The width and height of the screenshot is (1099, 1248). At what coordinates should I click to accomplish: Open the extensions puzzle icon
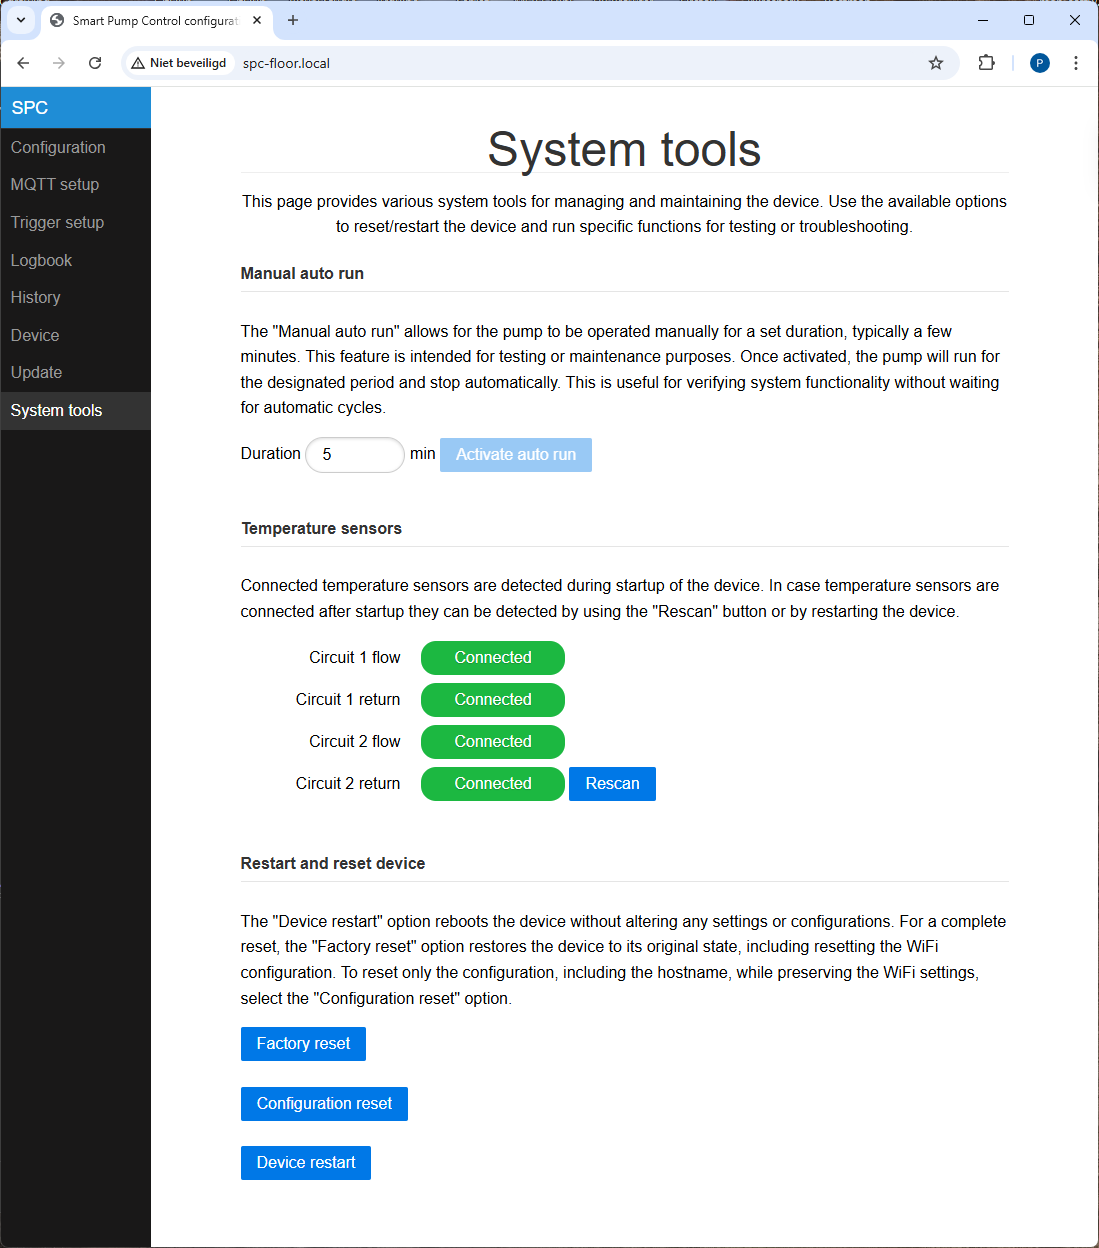point(987,63)
